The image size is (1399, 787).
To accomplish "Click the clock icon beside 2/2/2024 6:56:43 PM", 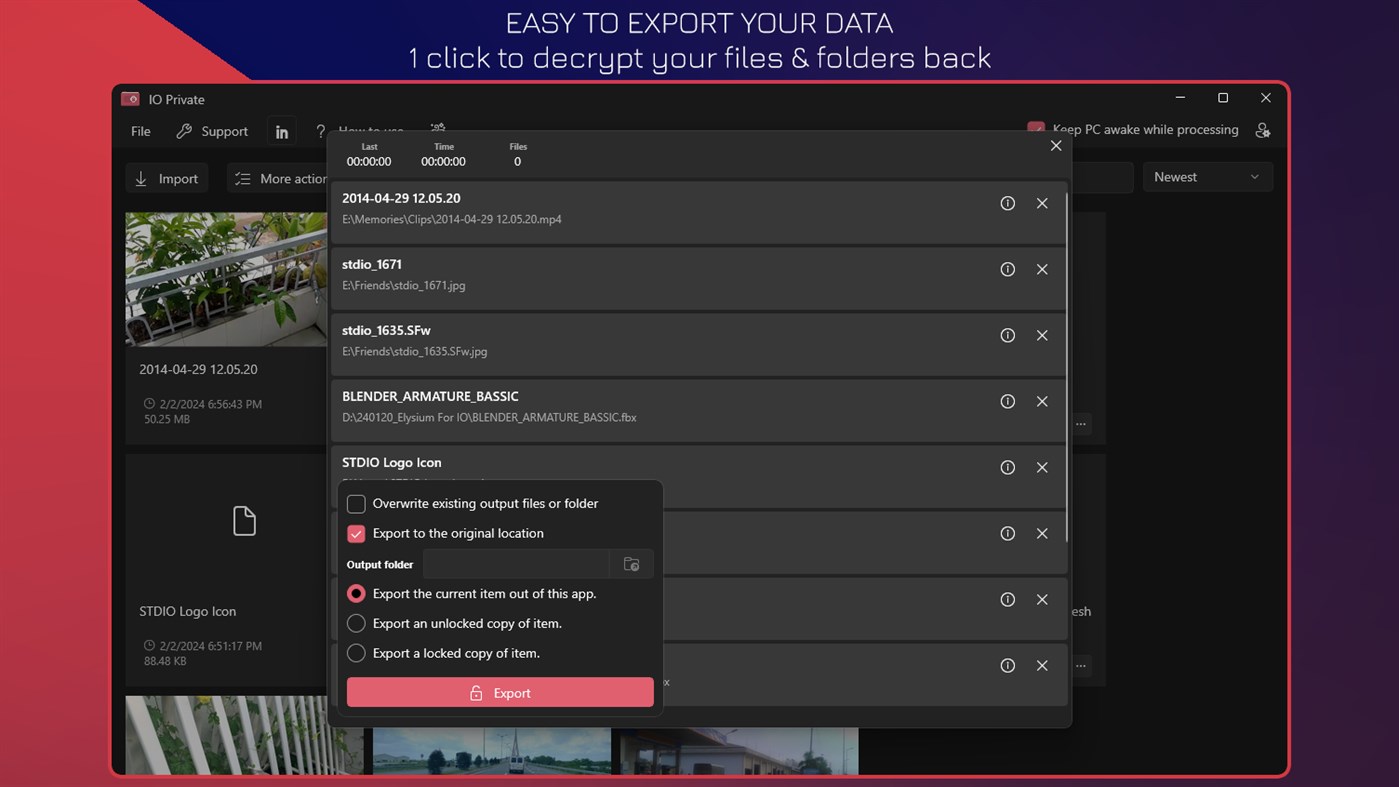I will tap(150, 404).
